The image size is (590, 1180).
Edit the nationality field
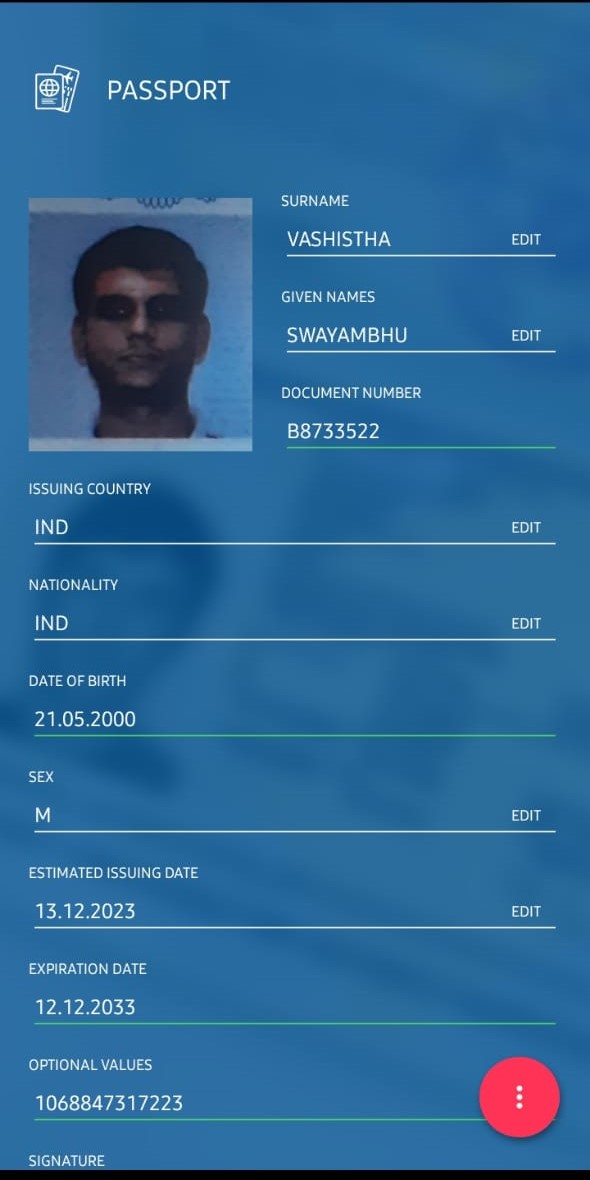526,623
